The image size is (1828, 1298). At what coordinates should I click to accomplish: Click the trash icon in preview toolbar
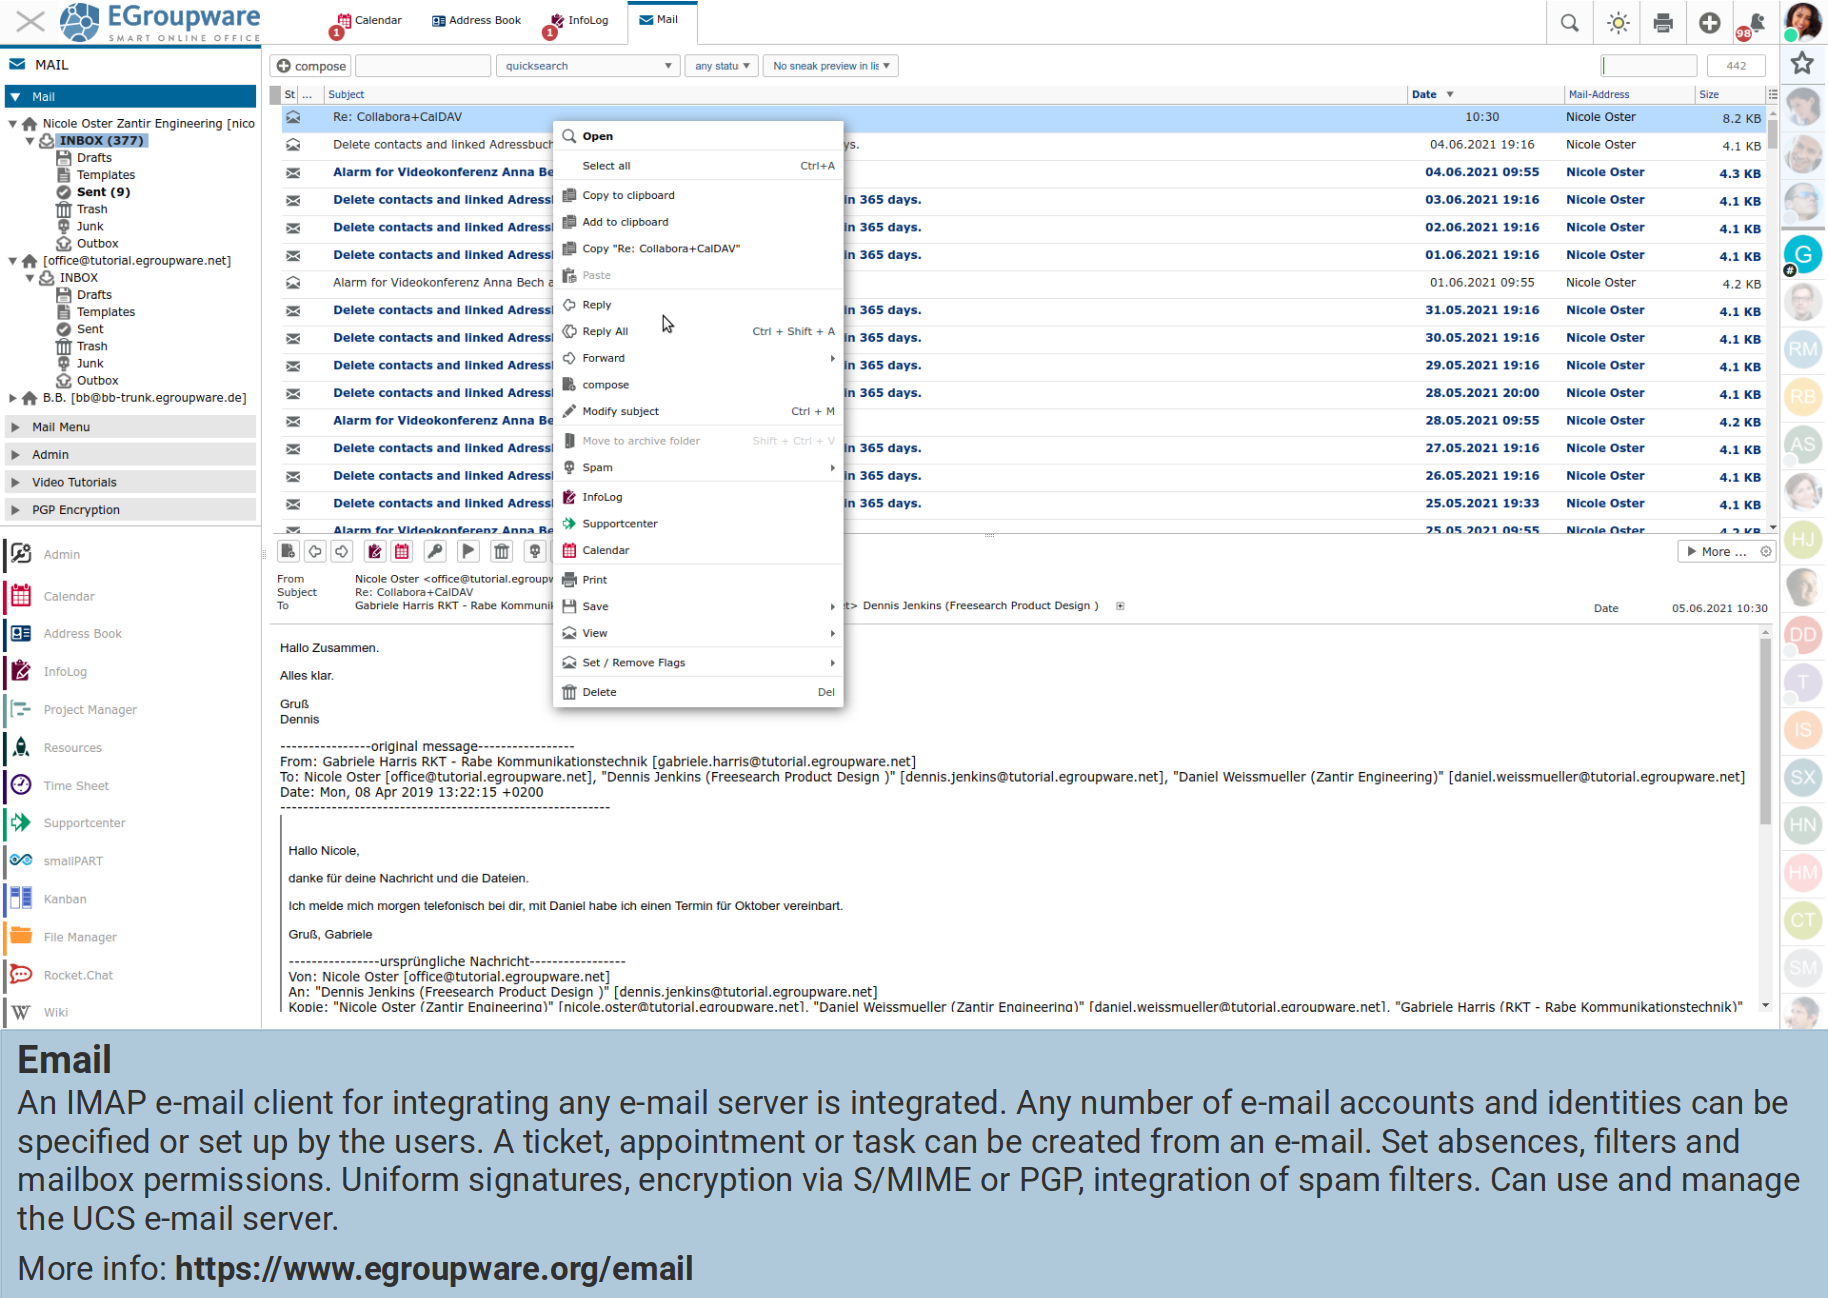[502, 551]
